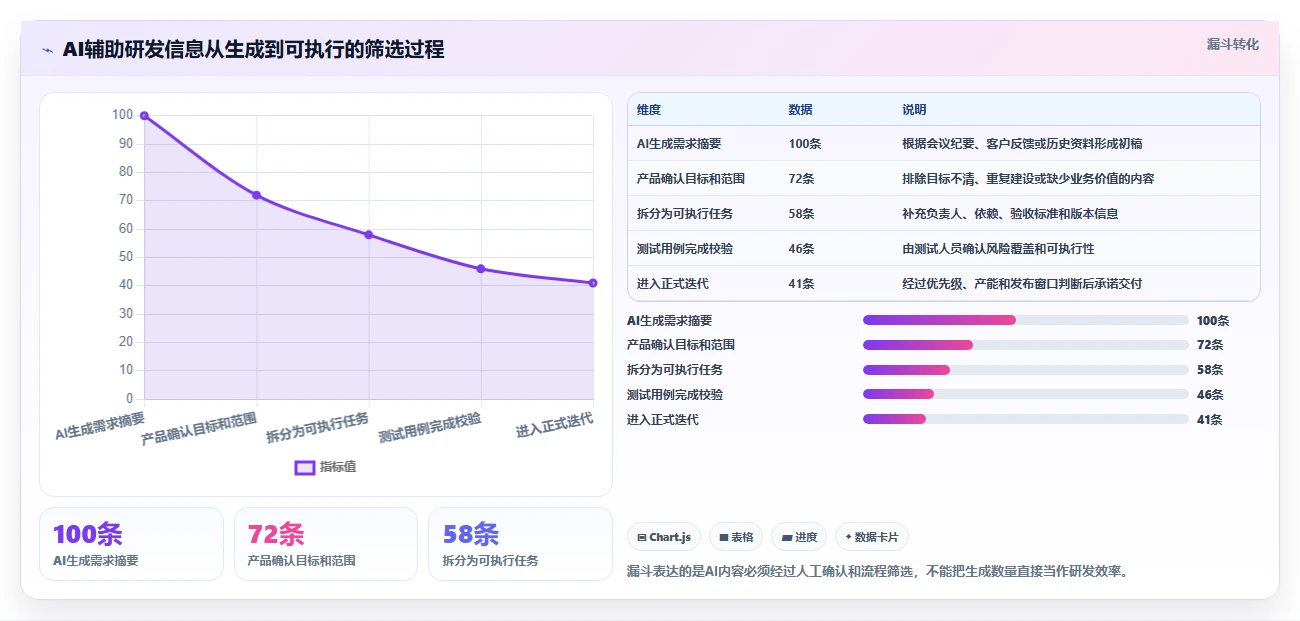Image resolution: width=1300 pixels, height=621 pixels.
Task: Click the 测试用例完成校验 label of the progress list
Action: (x=675, y=394)
